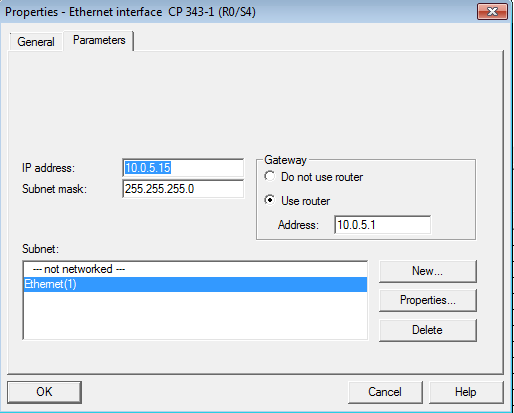Open subnet Properties button

428,300
